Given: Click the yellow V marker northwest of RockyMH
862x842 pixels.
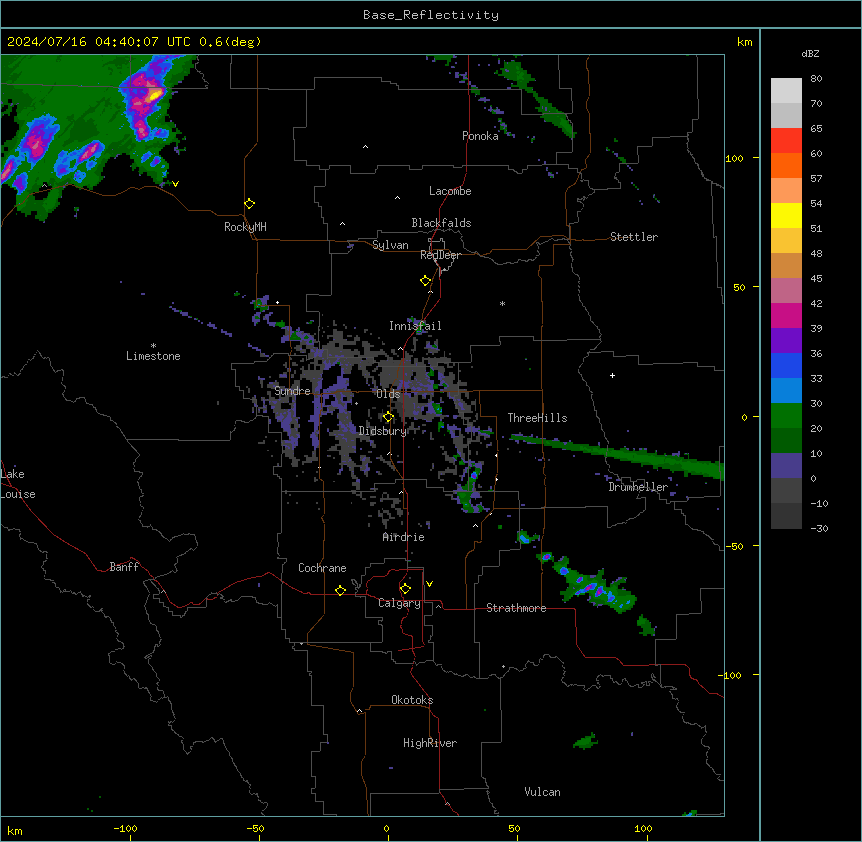Looking at the screenshot, I should [x=175, y=184].
